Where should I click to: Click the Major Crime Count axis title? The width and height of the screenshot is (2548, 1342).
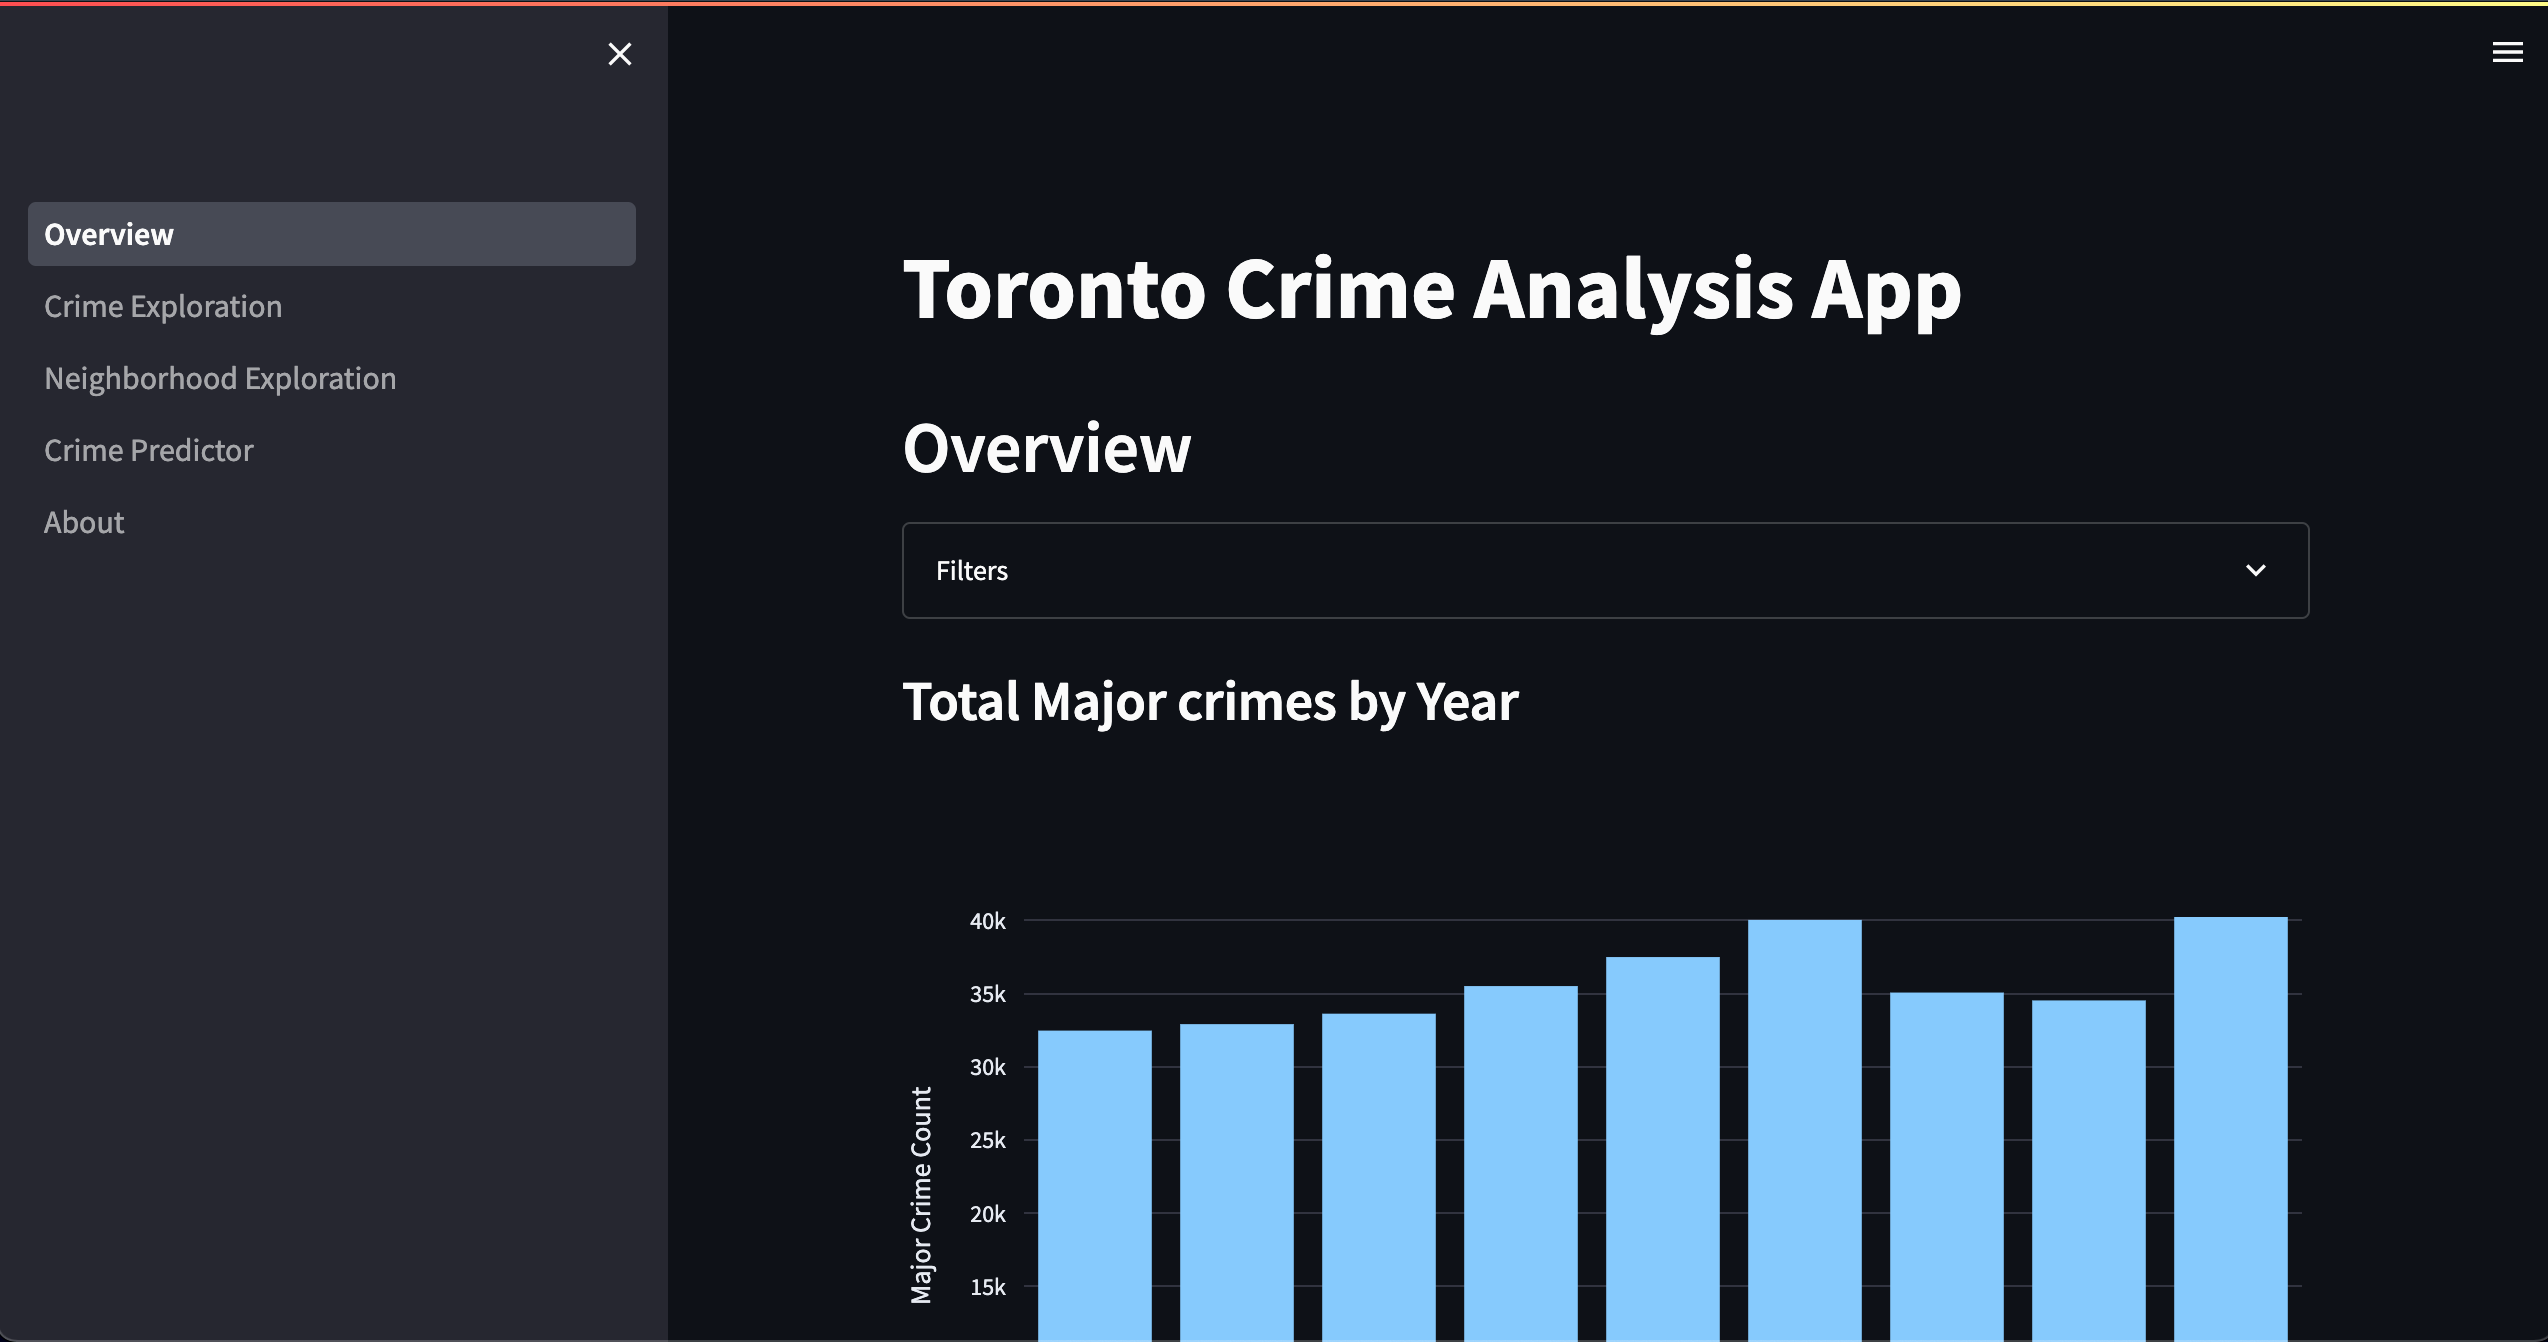pyautogui.click(x=921, y=1195)
